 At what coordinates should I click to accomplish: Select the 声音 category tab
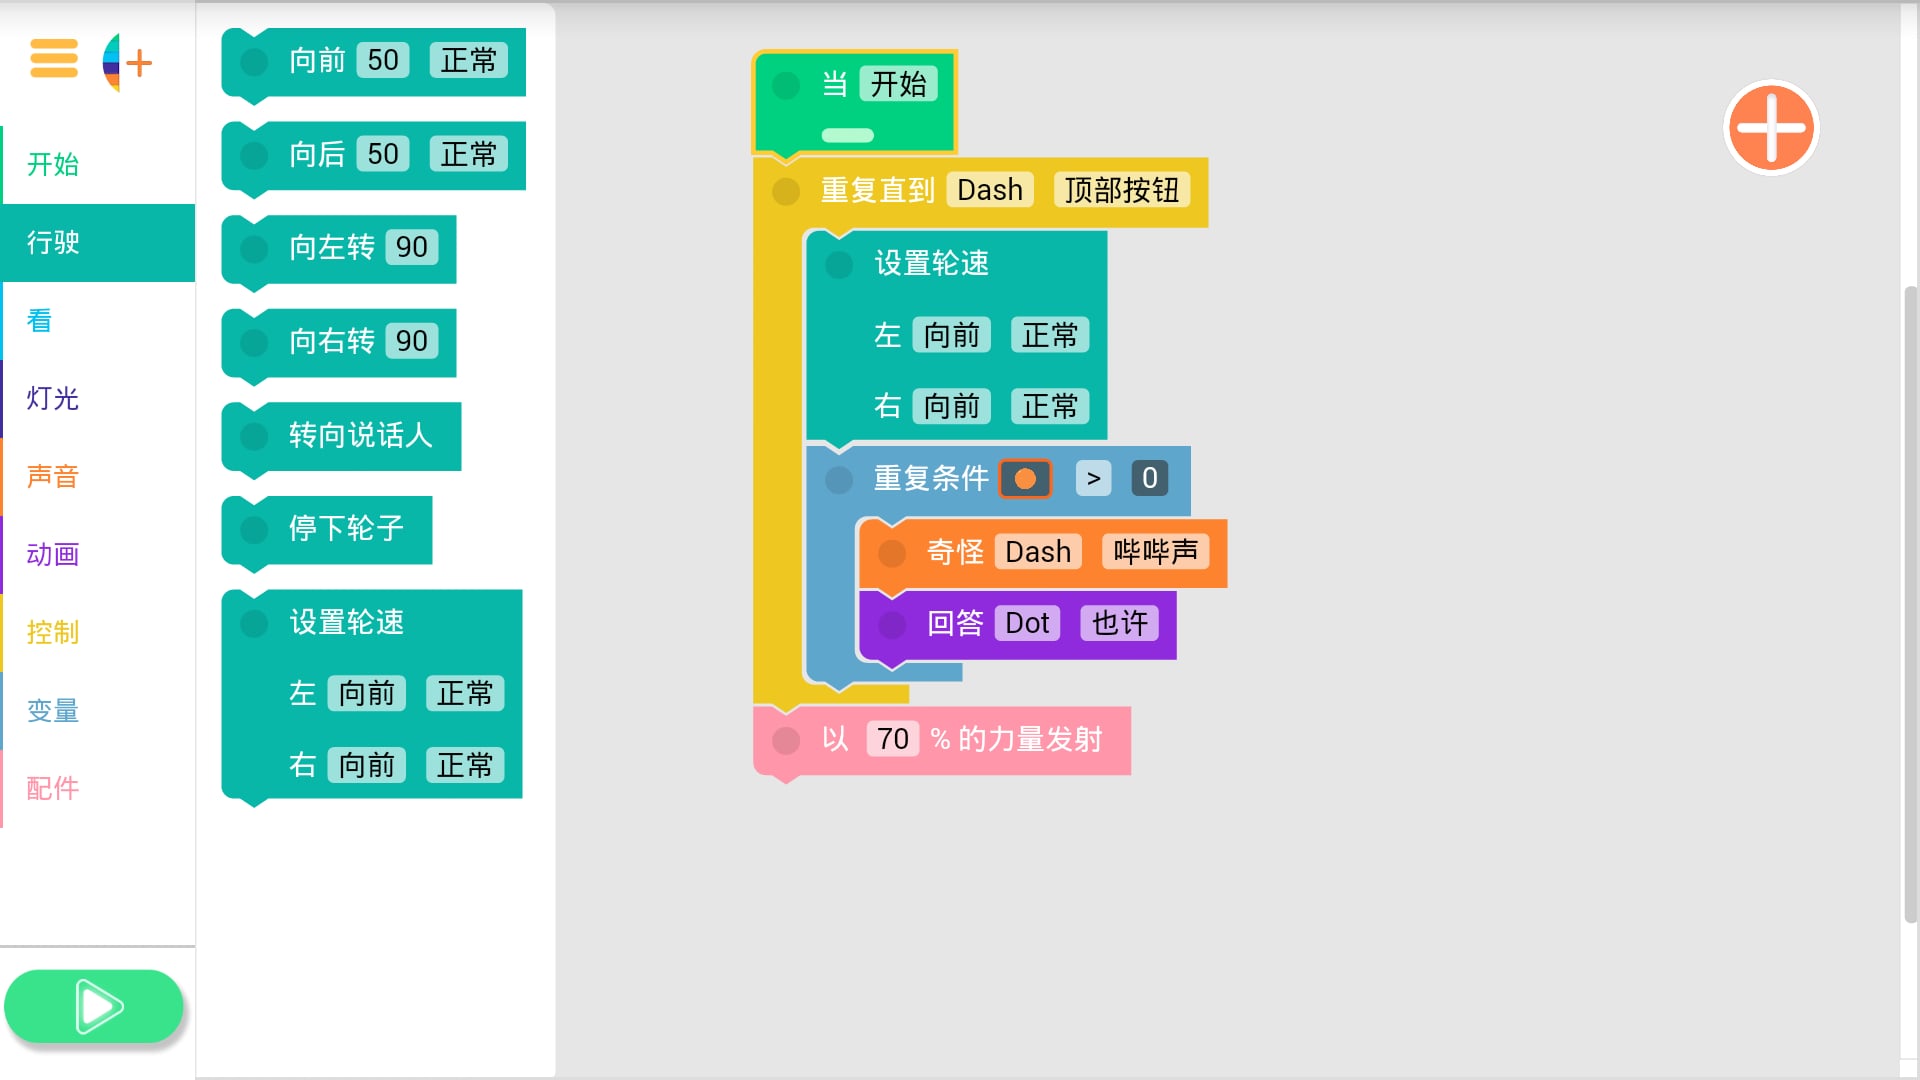(x=98, y=476)
